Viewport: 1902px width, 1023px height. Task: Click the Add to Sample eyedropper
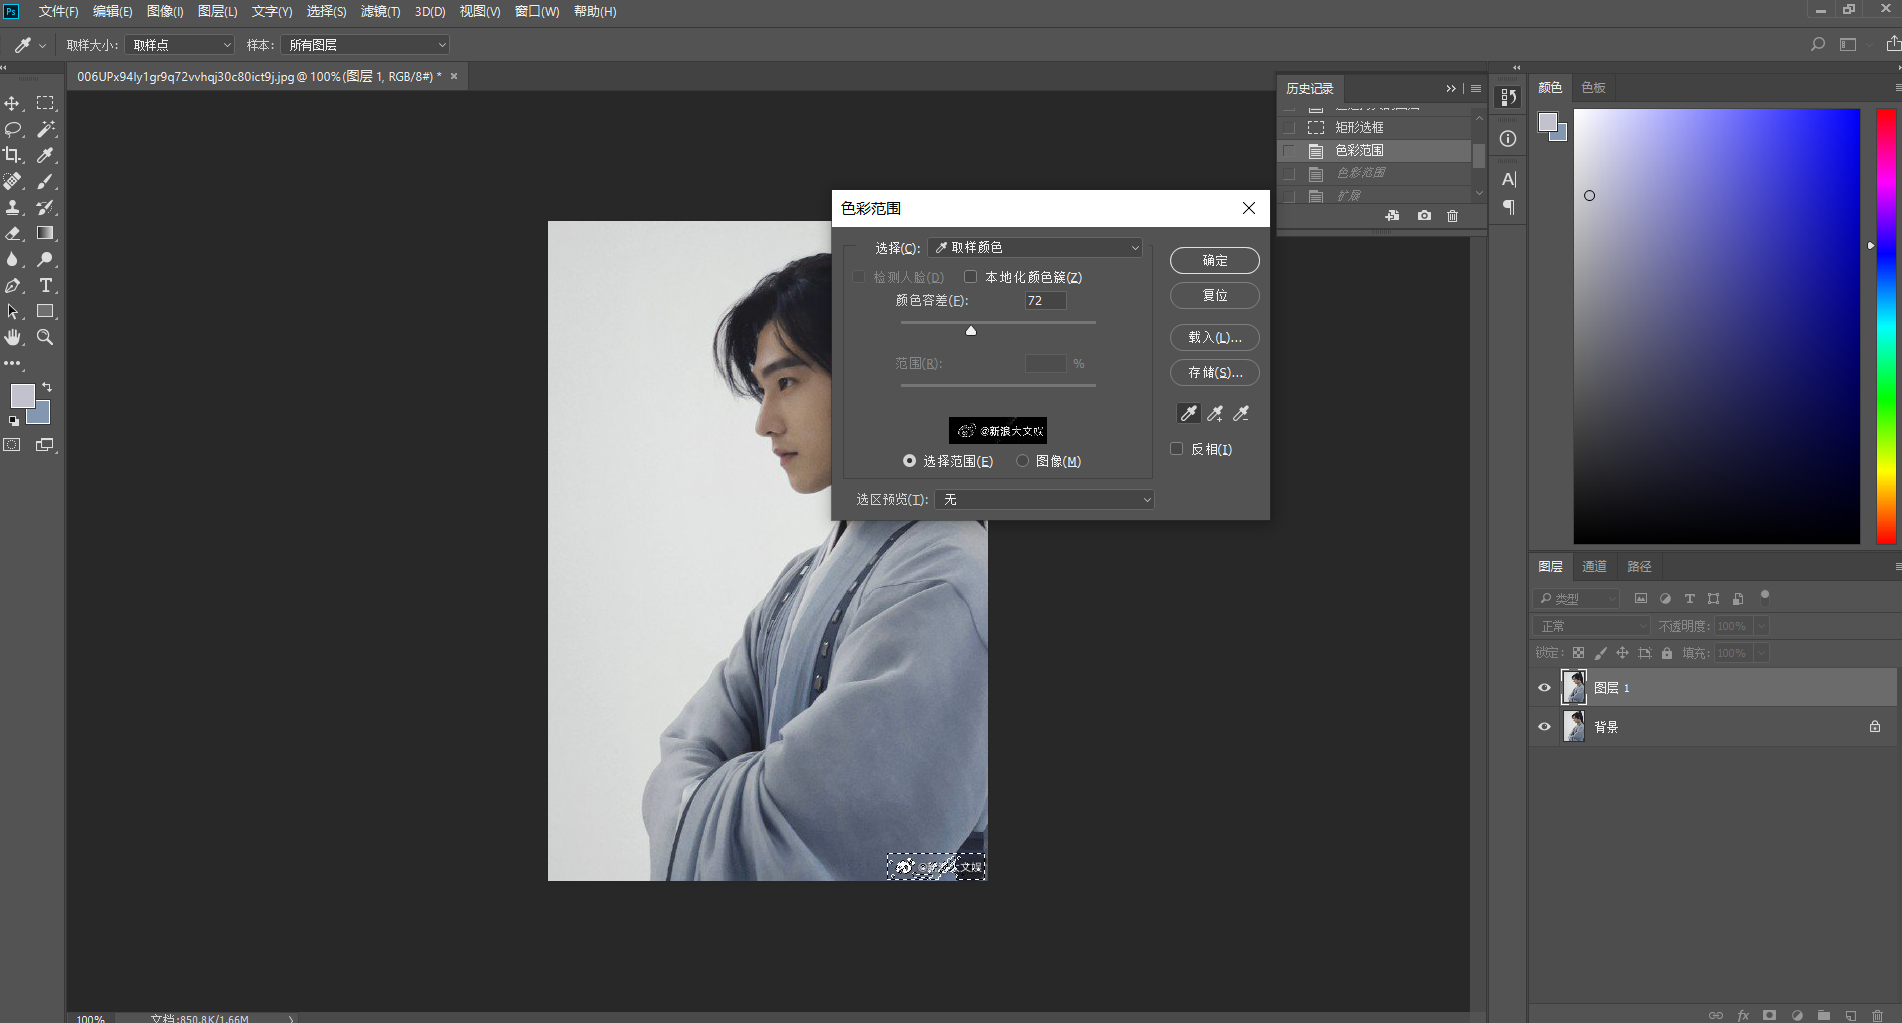point(1215,413)
